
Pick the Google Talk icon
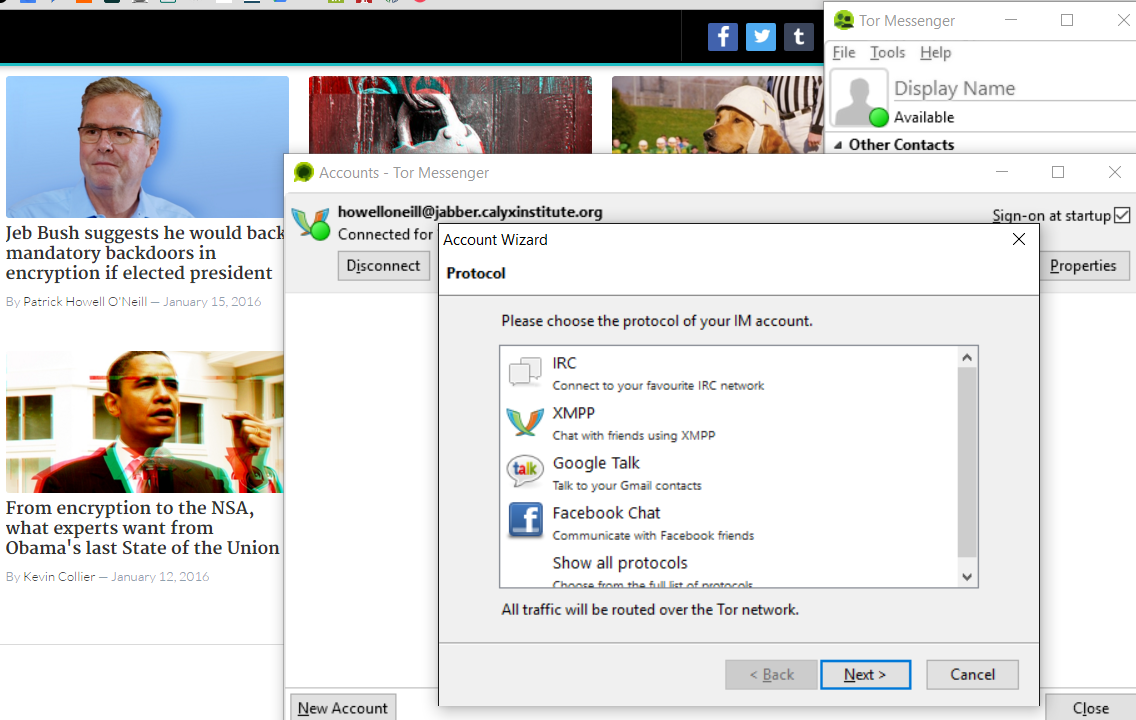tap(525, 471)
